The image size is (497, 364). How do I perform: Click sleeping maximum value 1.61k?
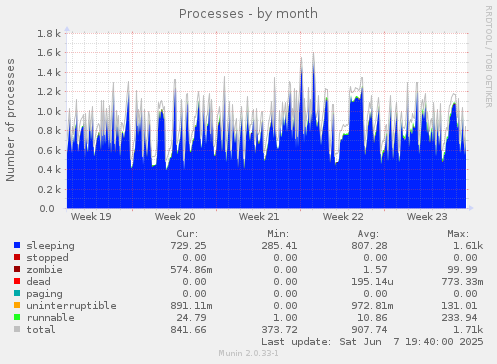[468, 246]
